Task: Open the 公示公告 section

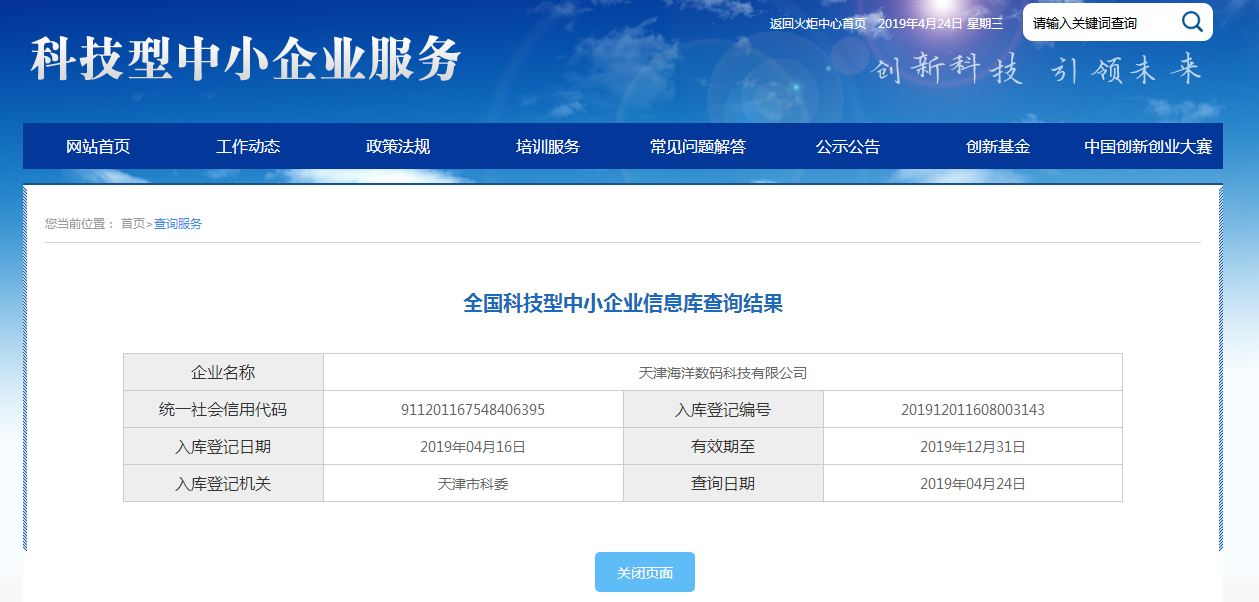Action: pyautogui.click(x=848, y=147)
